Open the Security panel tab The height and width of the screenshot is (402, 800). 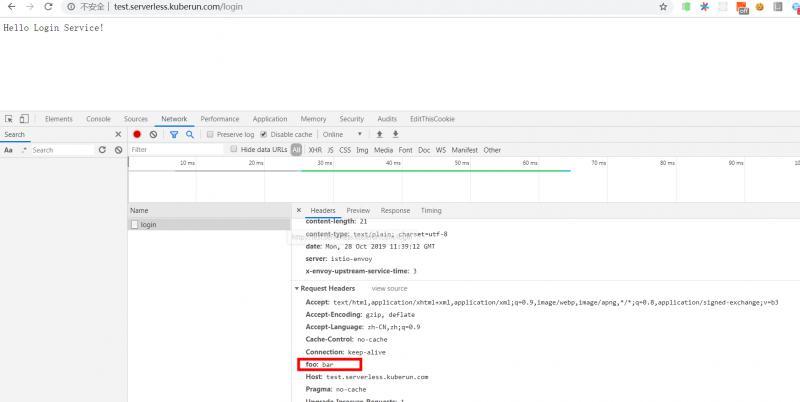pyautogui.click(x=352, y=119)
